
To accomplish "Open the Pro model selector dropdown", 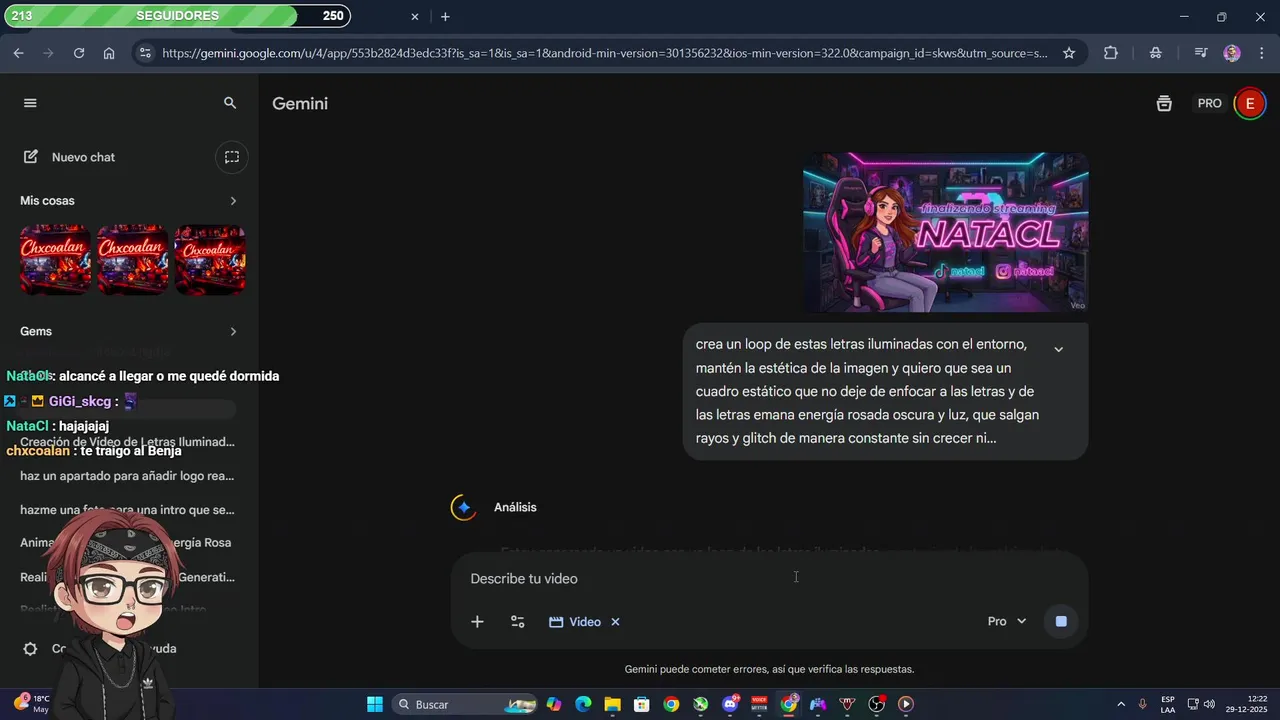I will pos(1007,622).
